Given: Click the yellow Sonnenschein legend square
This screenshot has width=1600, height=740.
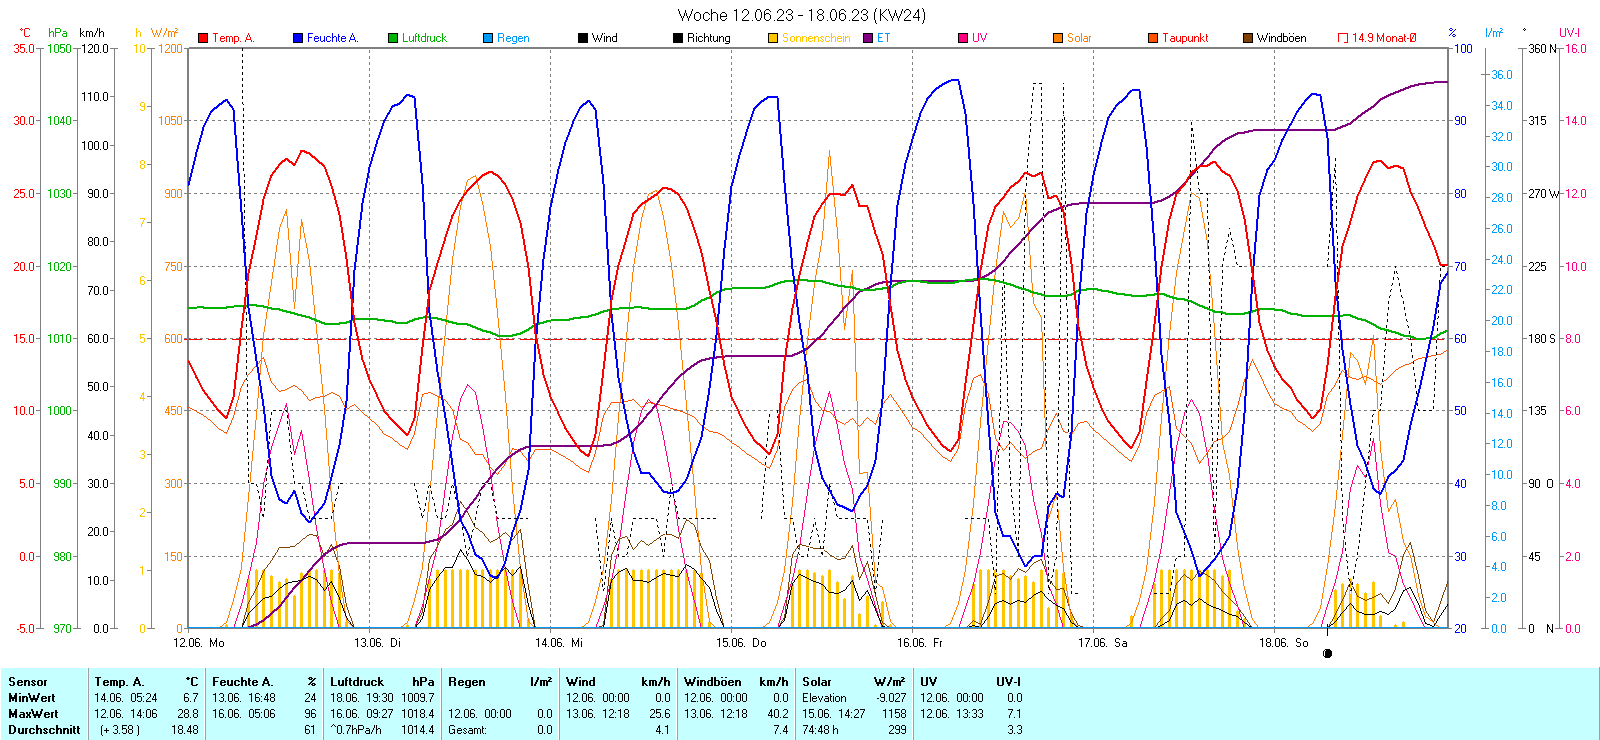Looking at the screenshot, I should point(773,38).
